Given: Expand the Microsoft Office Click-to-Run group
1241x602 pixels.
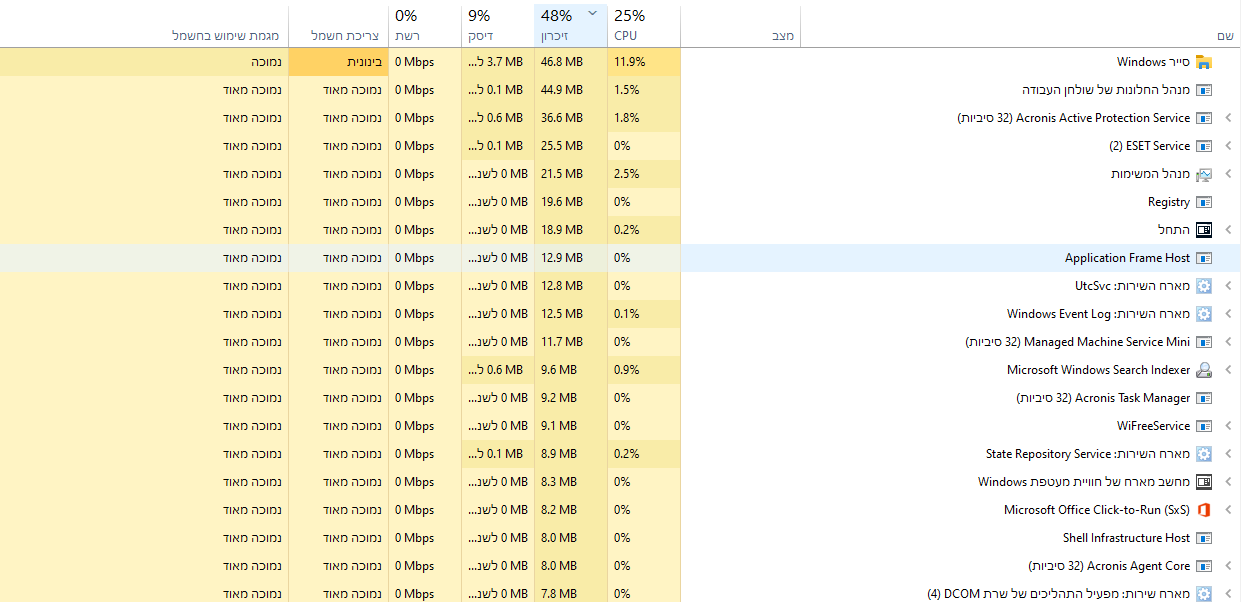Looking at the screenshot, I should point(1229,510).
